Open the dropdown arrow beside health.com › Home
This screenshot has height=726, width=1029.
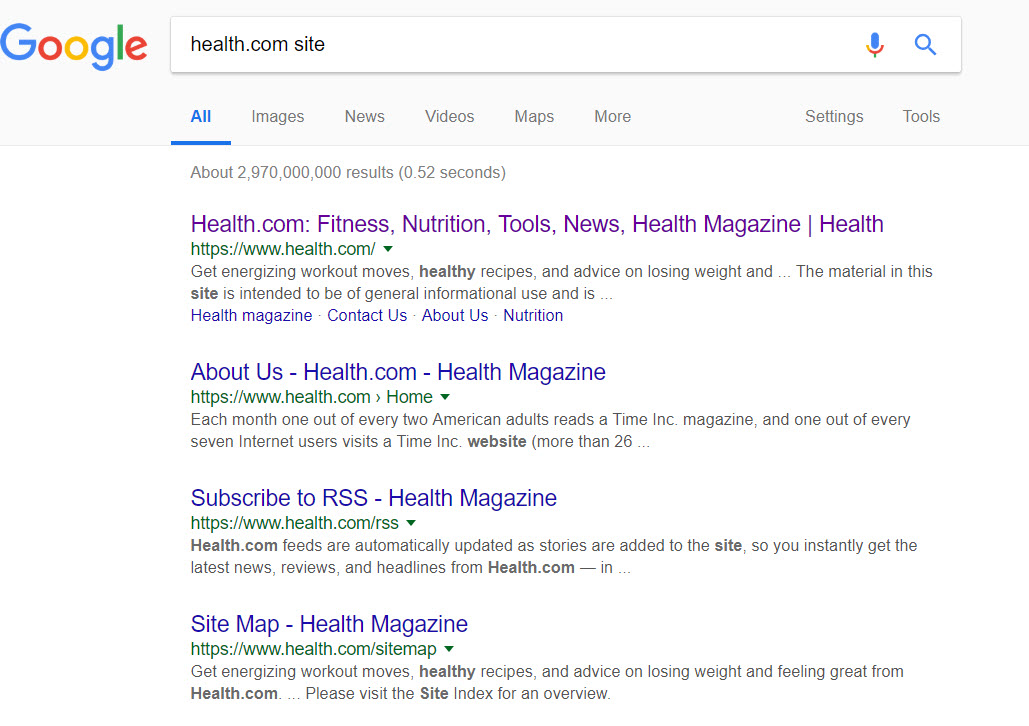coord(445,397)
